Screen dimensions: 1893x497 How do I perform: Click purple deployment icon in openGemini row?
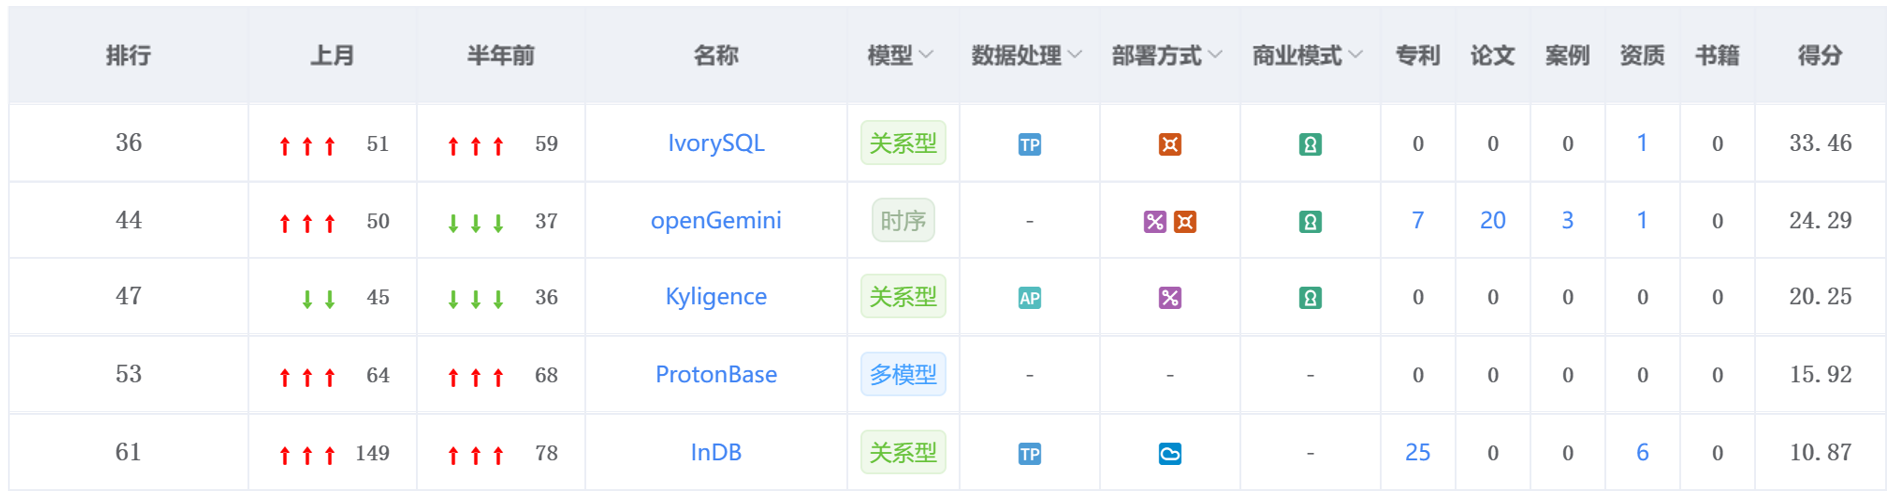click(1154, 222)
